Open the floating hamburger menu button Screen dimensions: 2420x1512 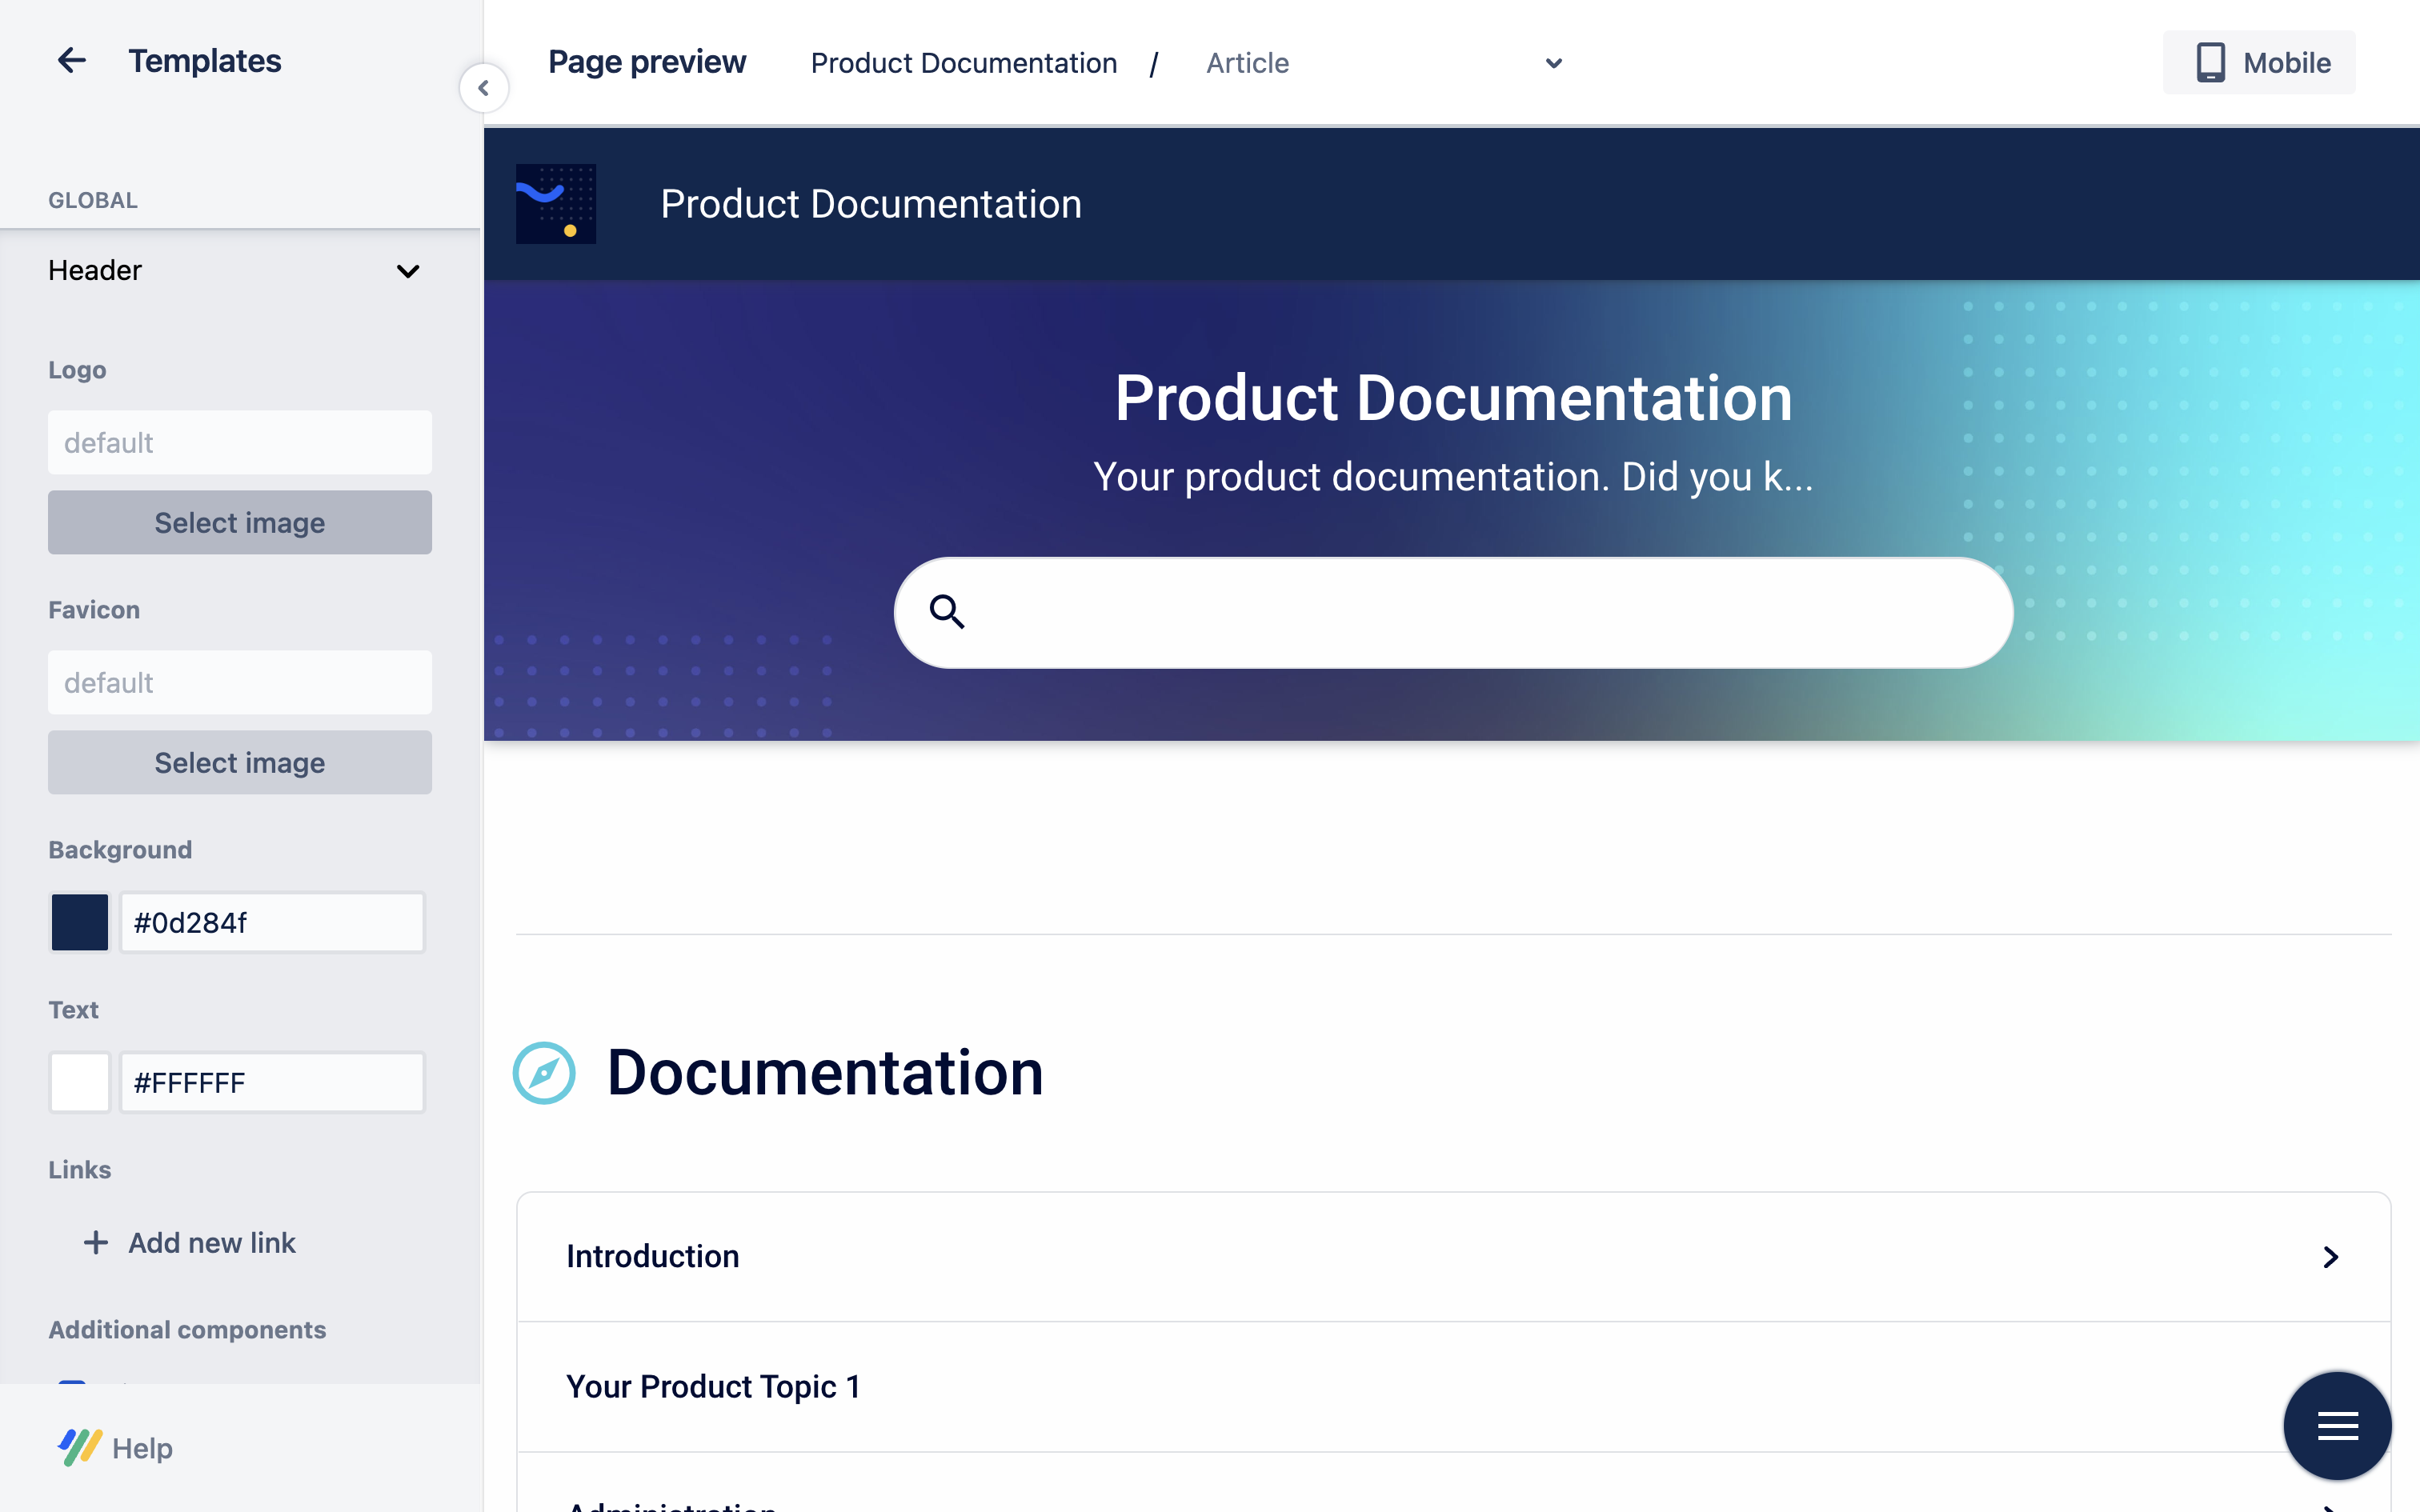[x=2337, y=1425]
